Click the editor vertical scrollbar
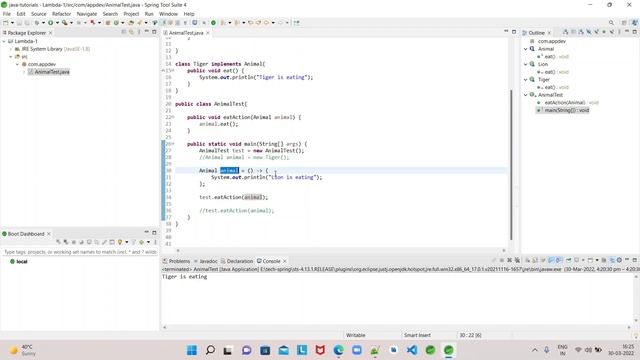This screenshot has width=640, height=360. pyautogui.click(x=511, y=165)
